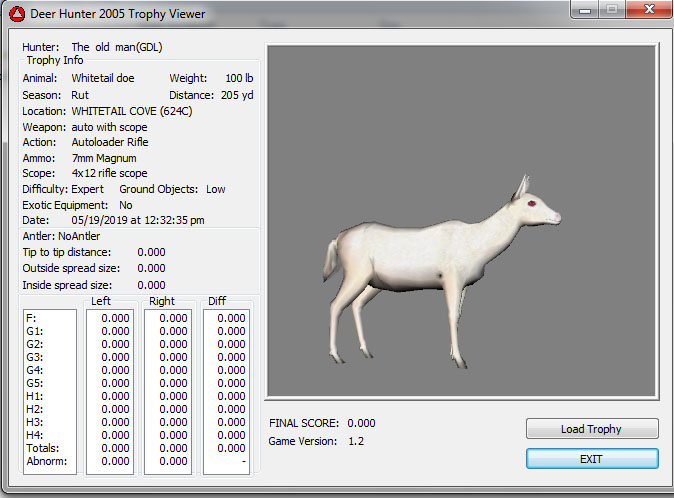Minimize the Trophy Viewer window

click(x=585, y=10)
